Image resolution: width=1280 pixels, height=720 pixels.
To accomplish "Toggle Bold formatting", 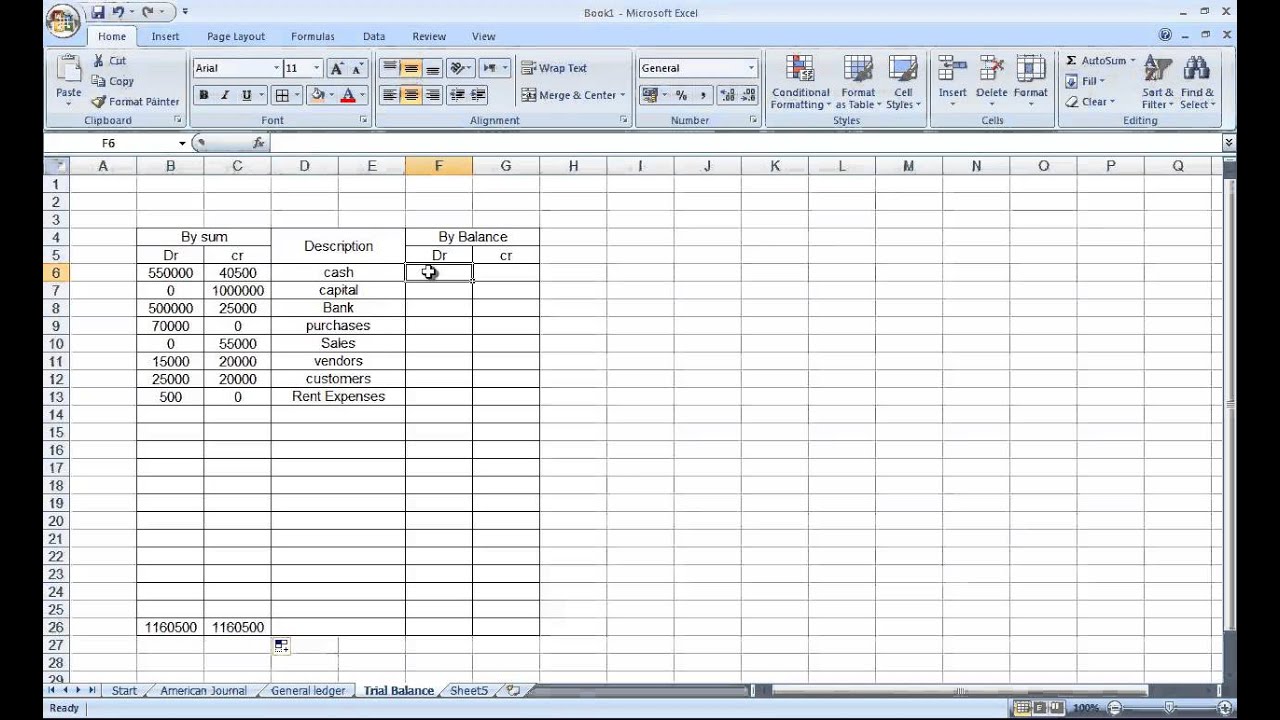I will point(204,95).
